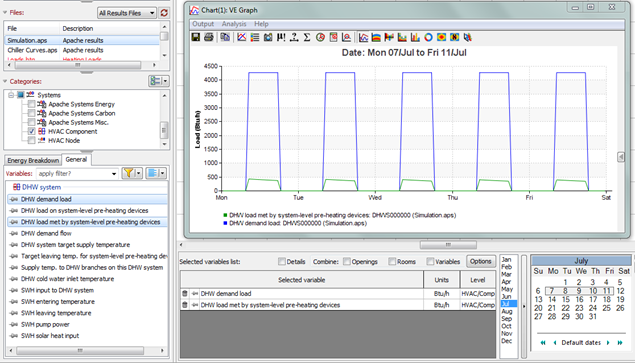
Task: Click the mu statistics icon
Action: (x=281, y=37)
